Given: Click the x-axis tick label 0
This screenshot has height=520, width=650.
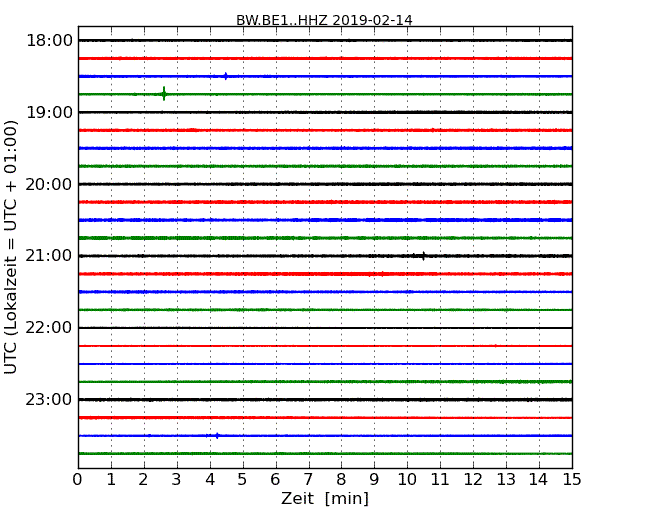Looking at the screenshot, I should 78,479.
